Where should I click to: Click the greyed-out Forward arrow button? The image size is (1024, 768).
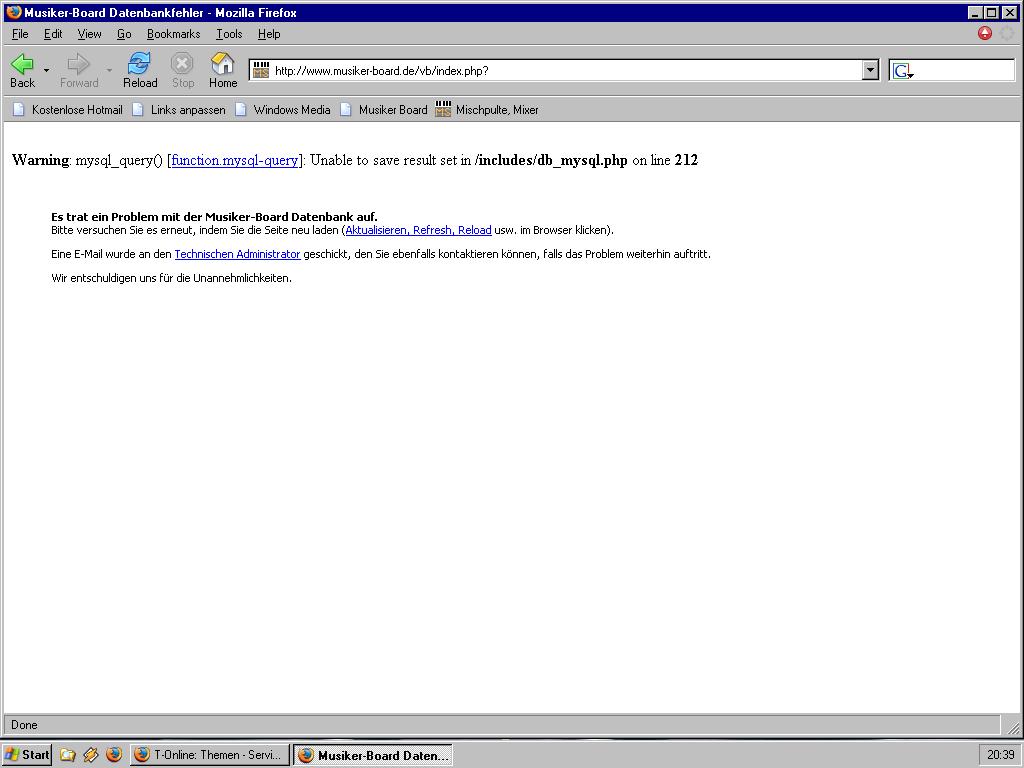[x=79, y=70]
